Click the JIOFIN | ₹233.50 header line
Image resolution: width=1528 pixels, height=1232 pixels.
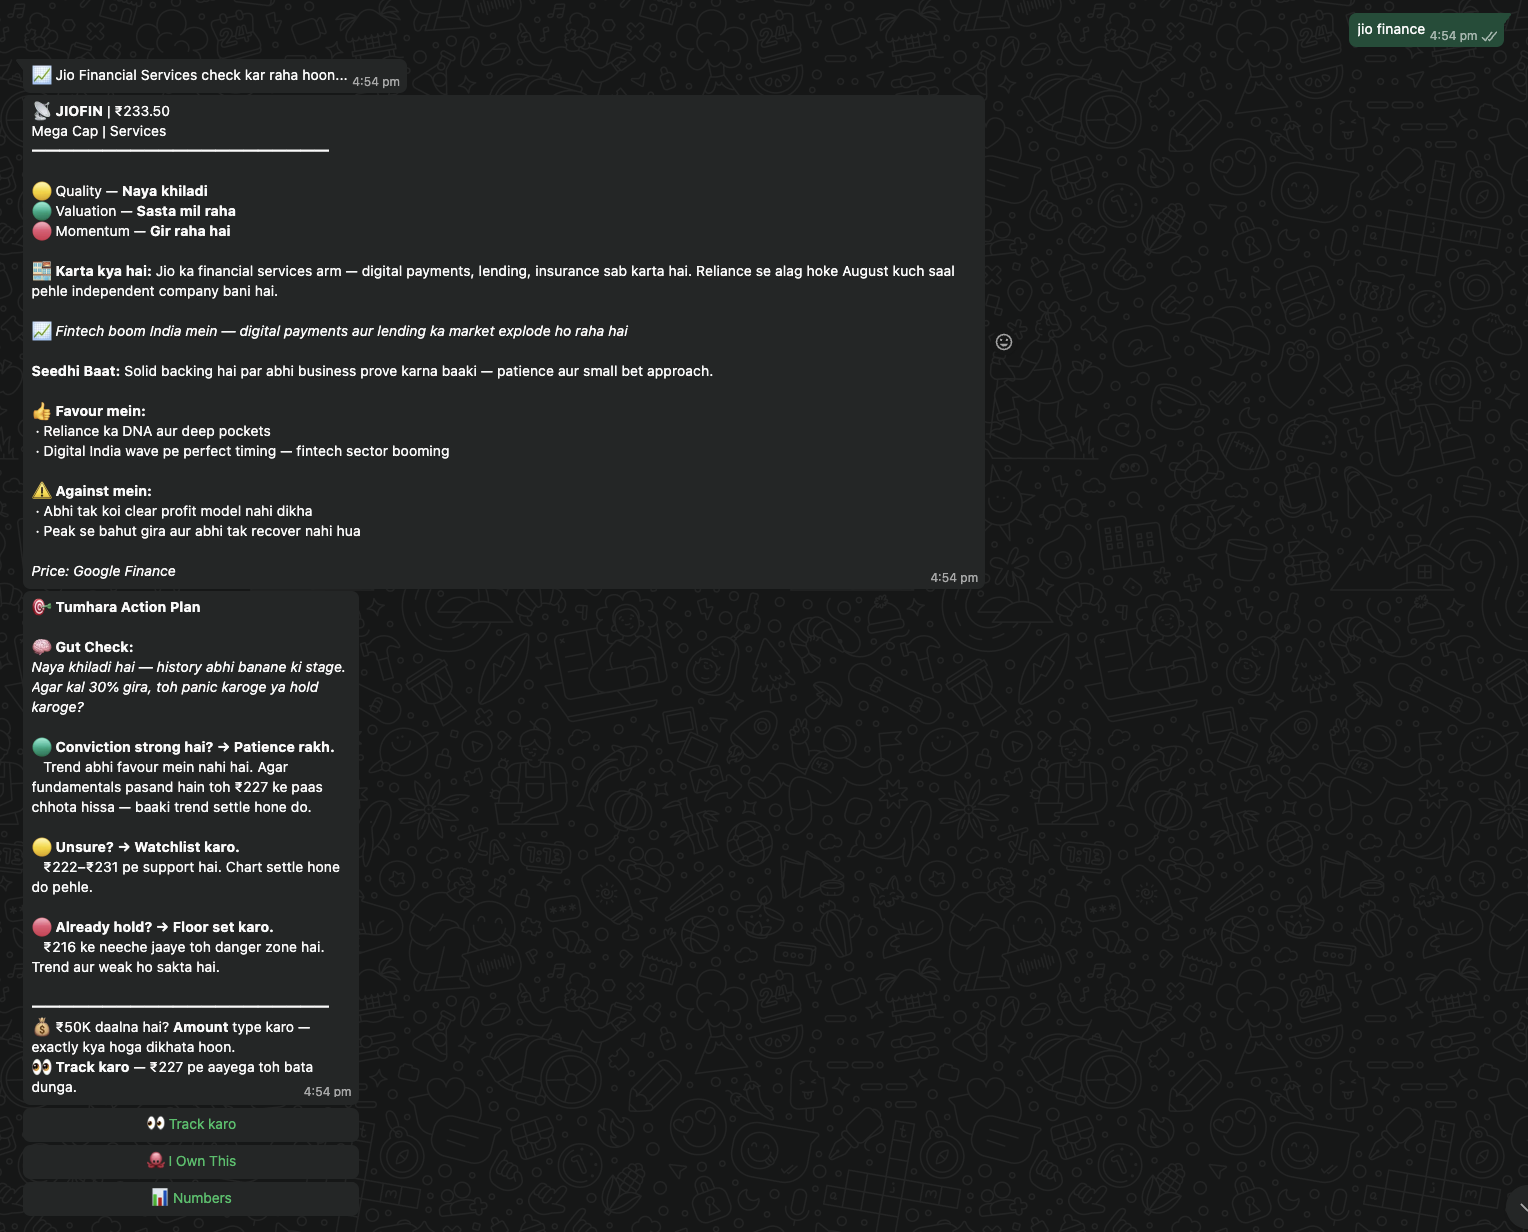[101, 111]
